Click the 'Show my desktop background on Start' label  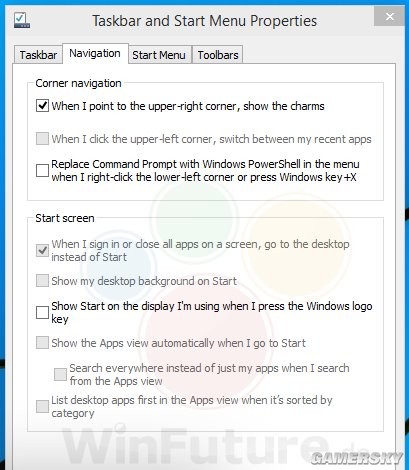point(144,281)
